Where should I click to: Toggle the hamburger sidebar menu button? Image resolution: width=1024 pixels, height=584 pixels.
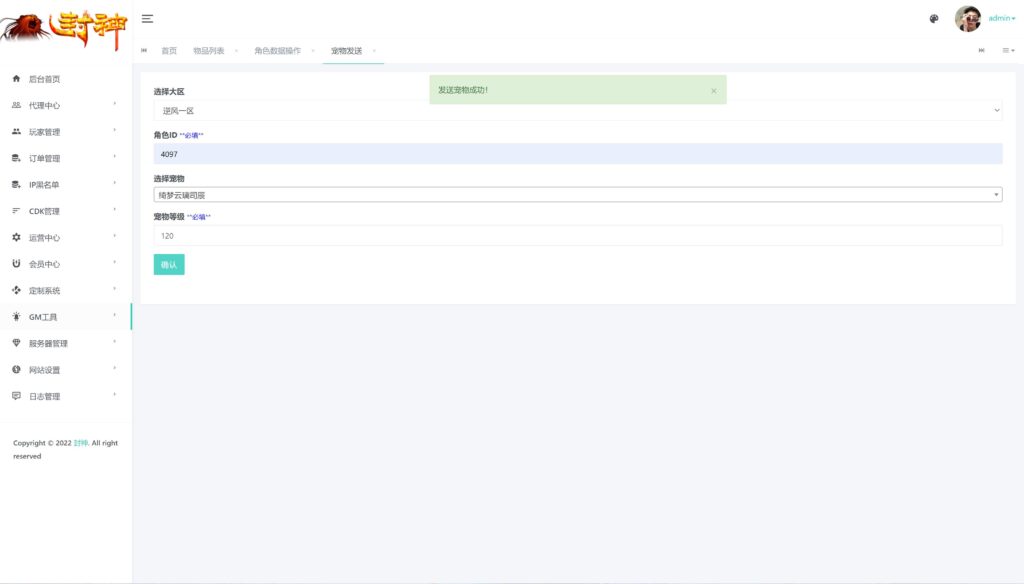pos(147,19)
